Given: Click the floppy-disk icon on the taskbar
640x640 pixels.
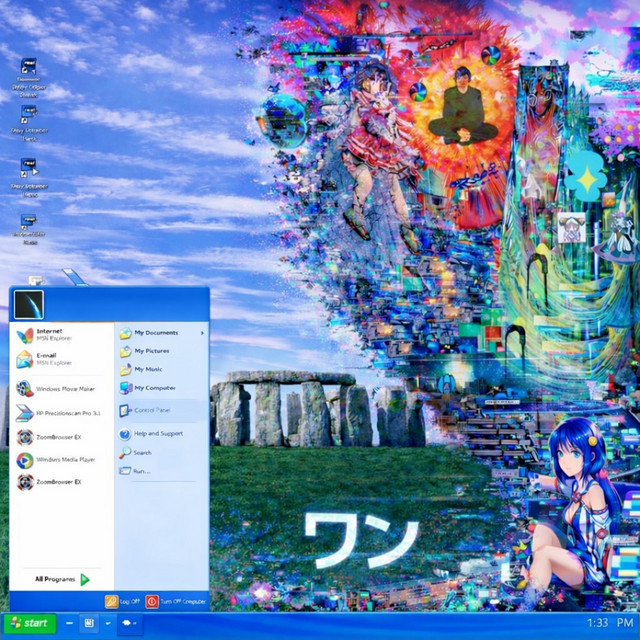Looking at the screenshot, I should coord(89,623).
